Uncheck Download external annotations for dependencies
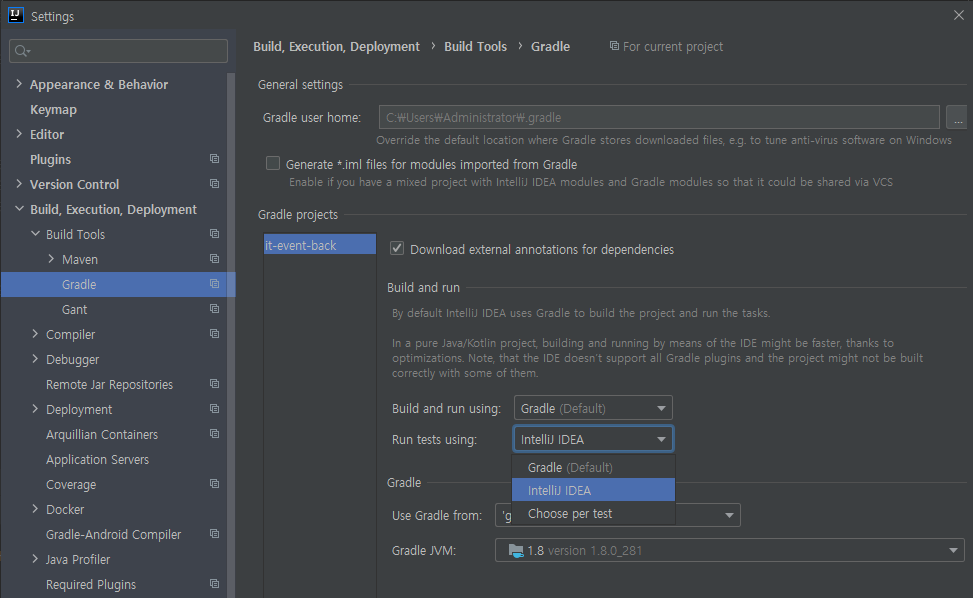 397,249
